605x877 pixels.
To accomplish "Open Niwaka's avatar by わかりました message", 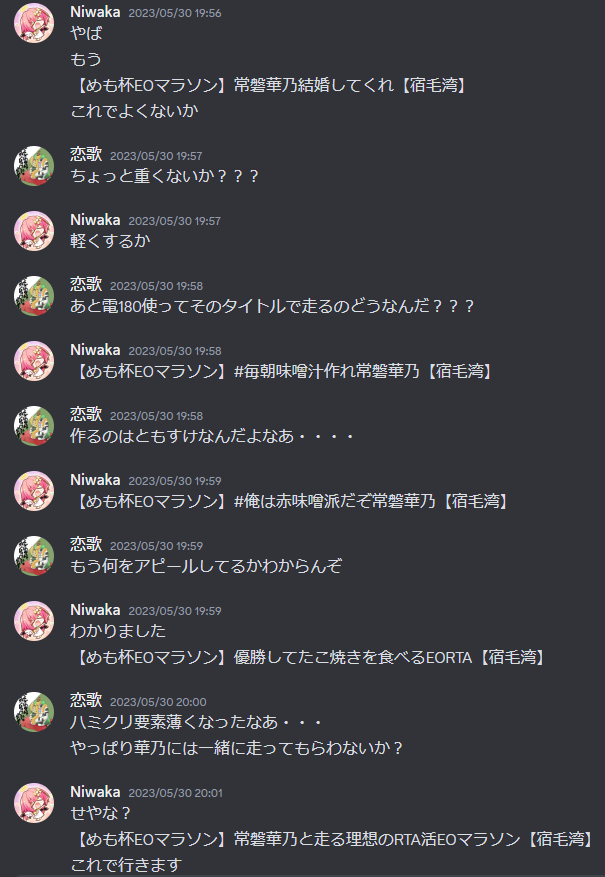I will tap(34, 621).
